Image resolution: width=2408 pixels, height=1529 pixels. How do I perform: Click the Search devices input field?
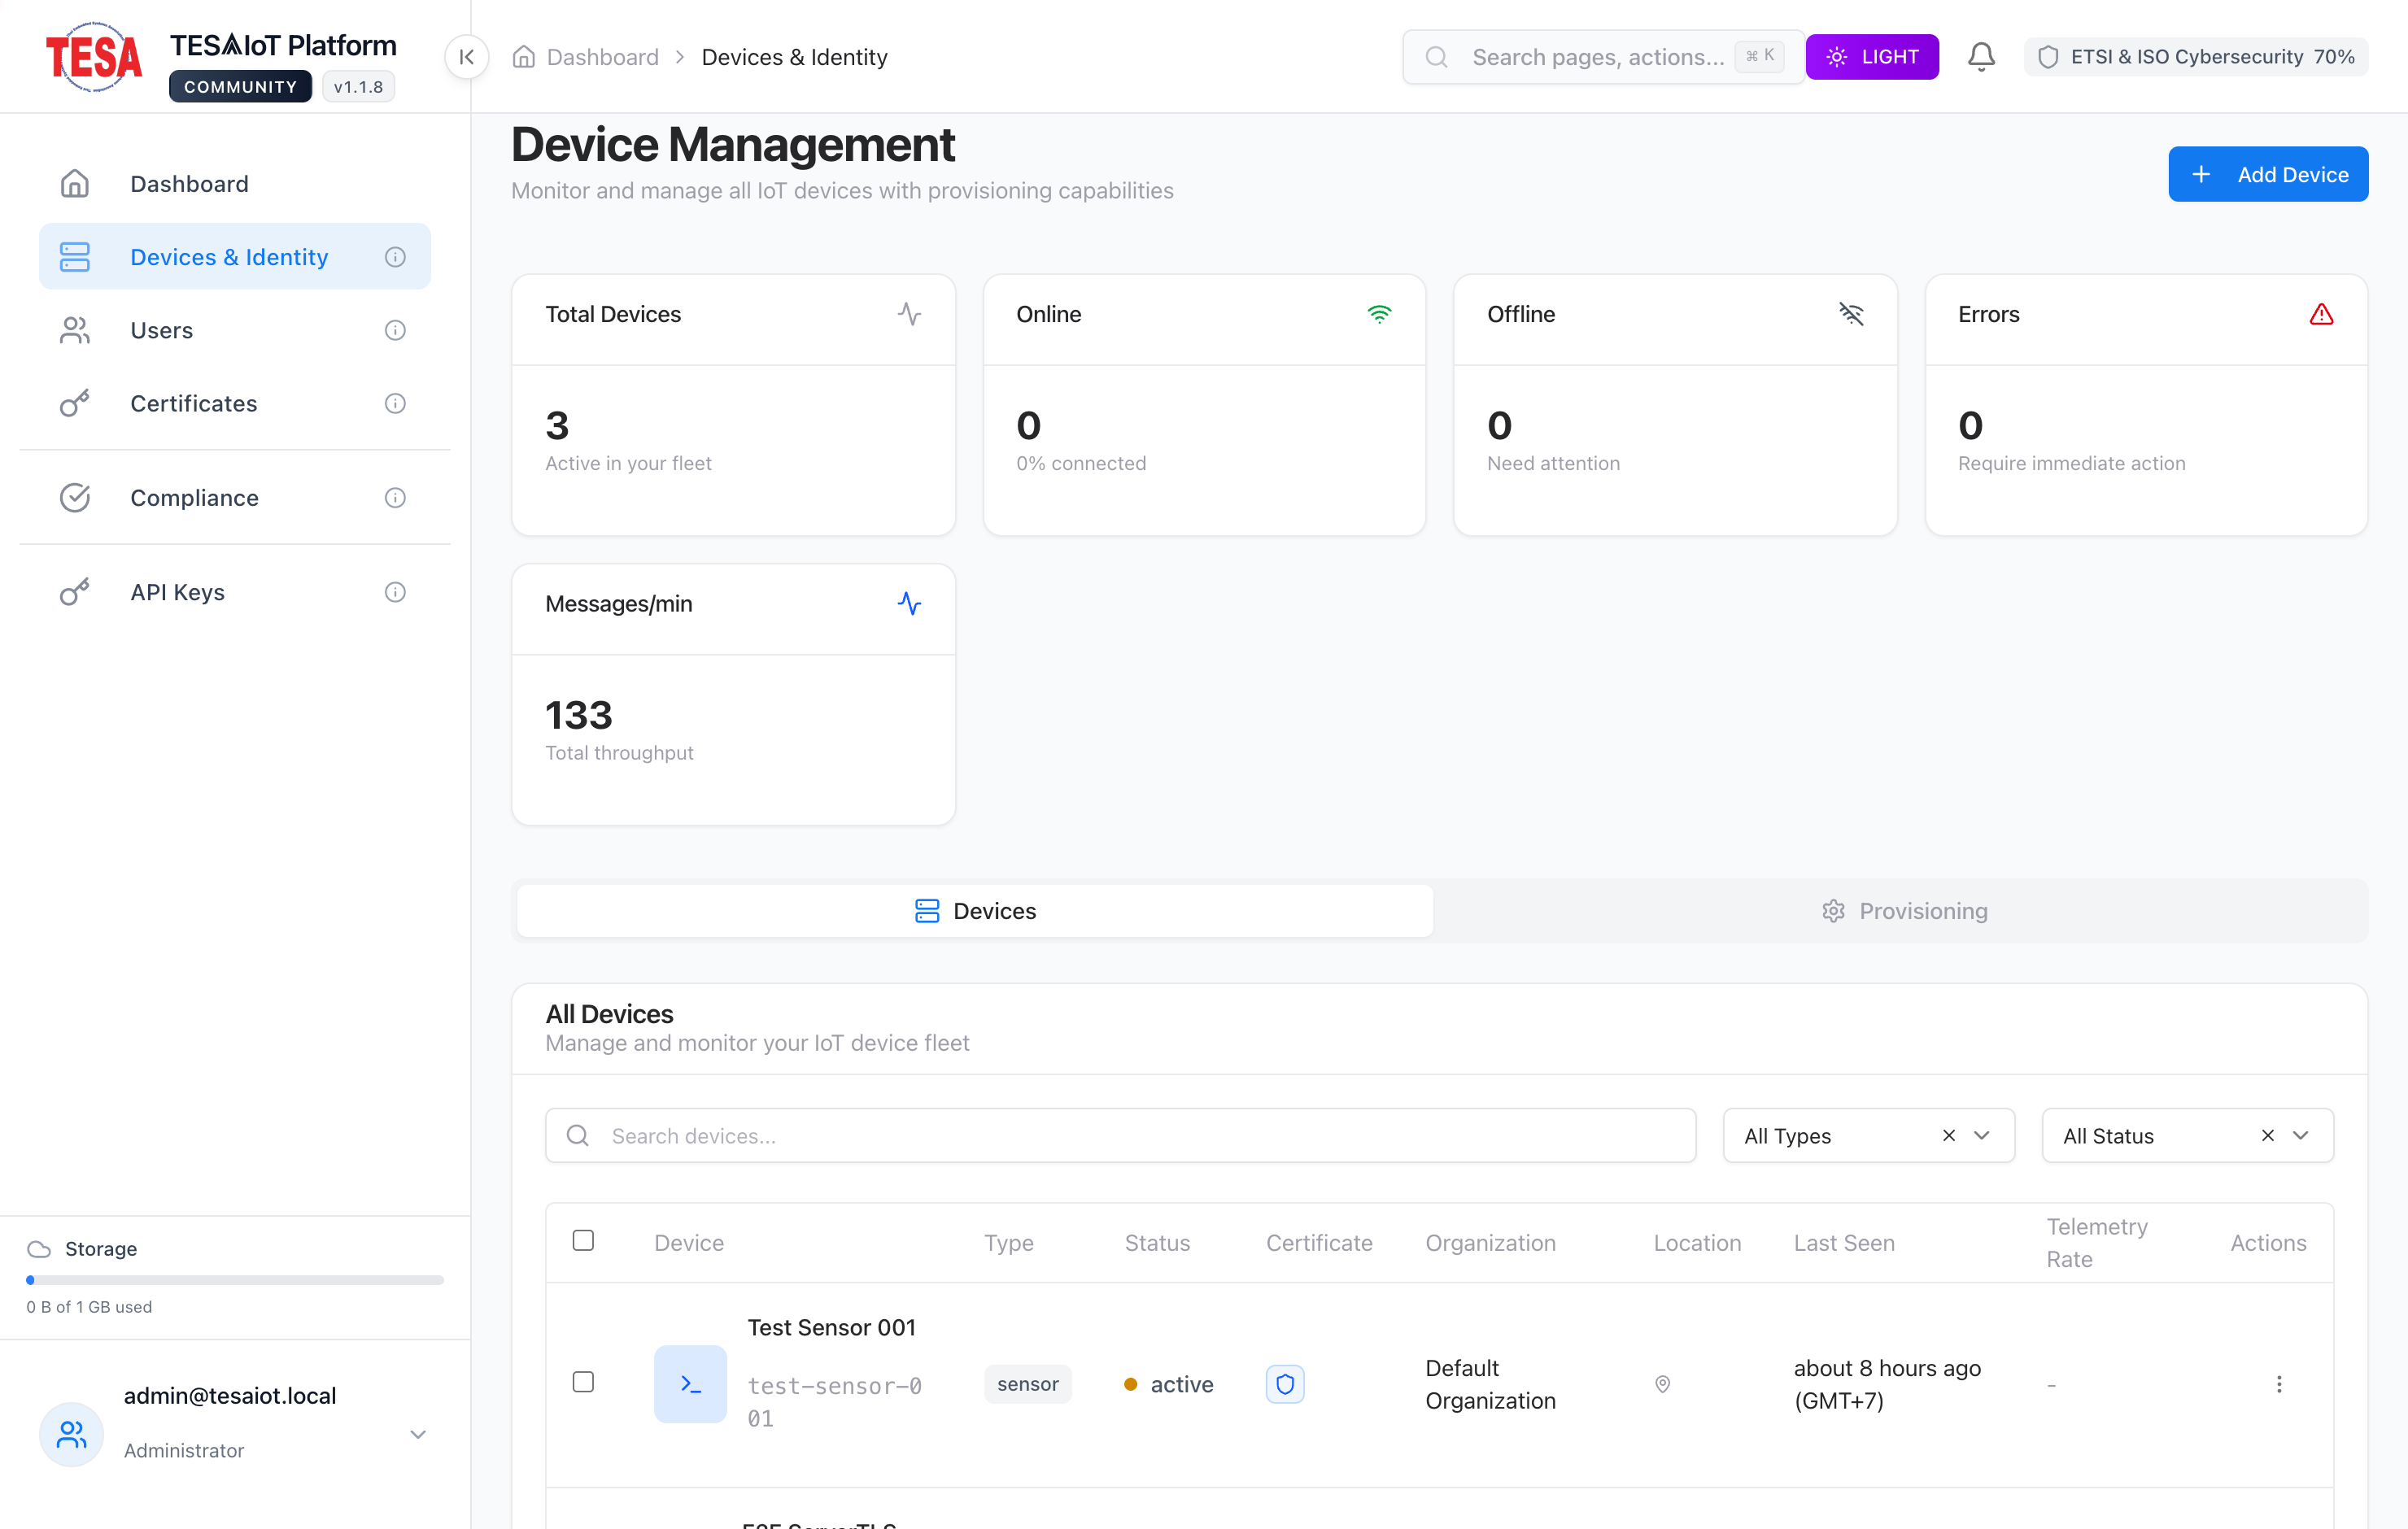[x=1120, y=1135]
